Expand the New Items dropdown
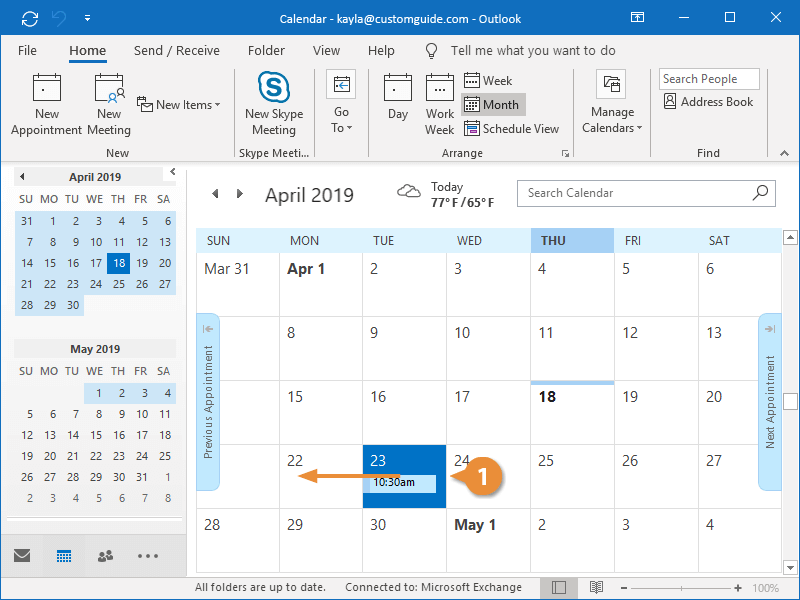The image size is (800, 600). click(x=179, y=105)
